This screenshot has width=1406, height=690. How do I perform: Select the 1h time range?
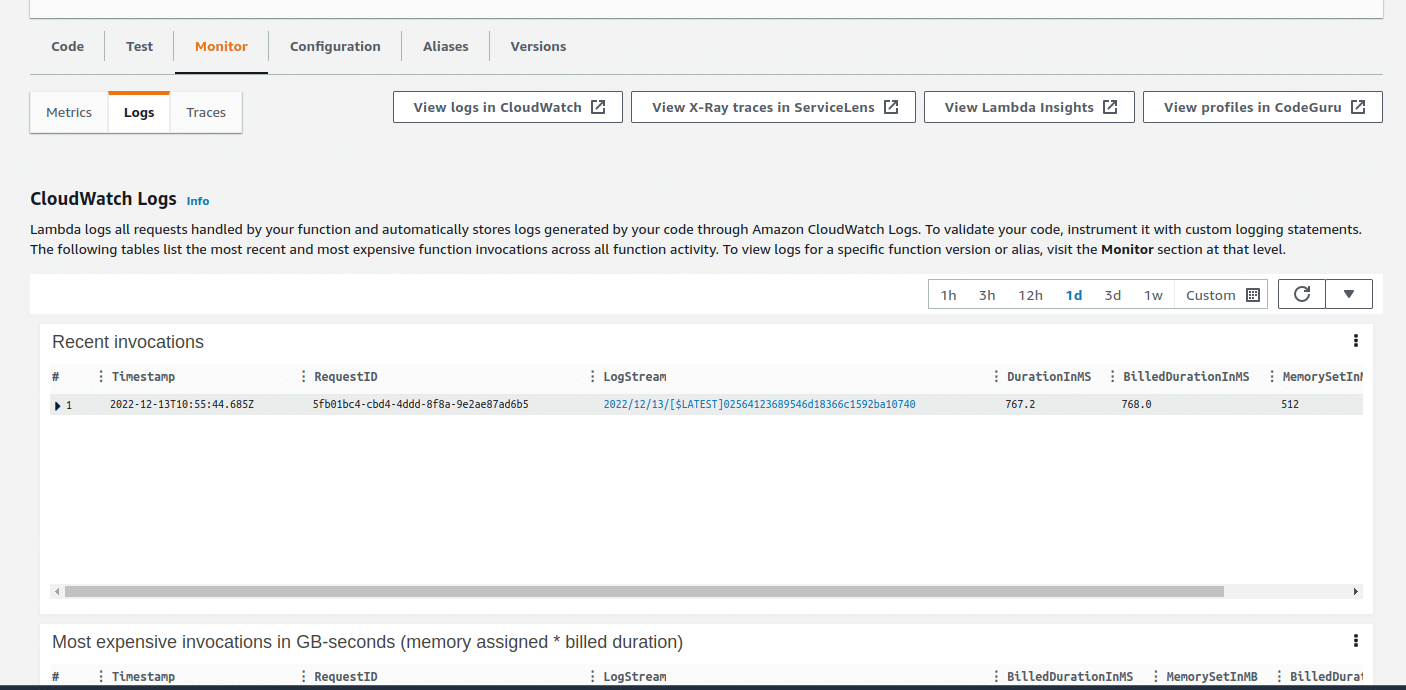point(948,295)
